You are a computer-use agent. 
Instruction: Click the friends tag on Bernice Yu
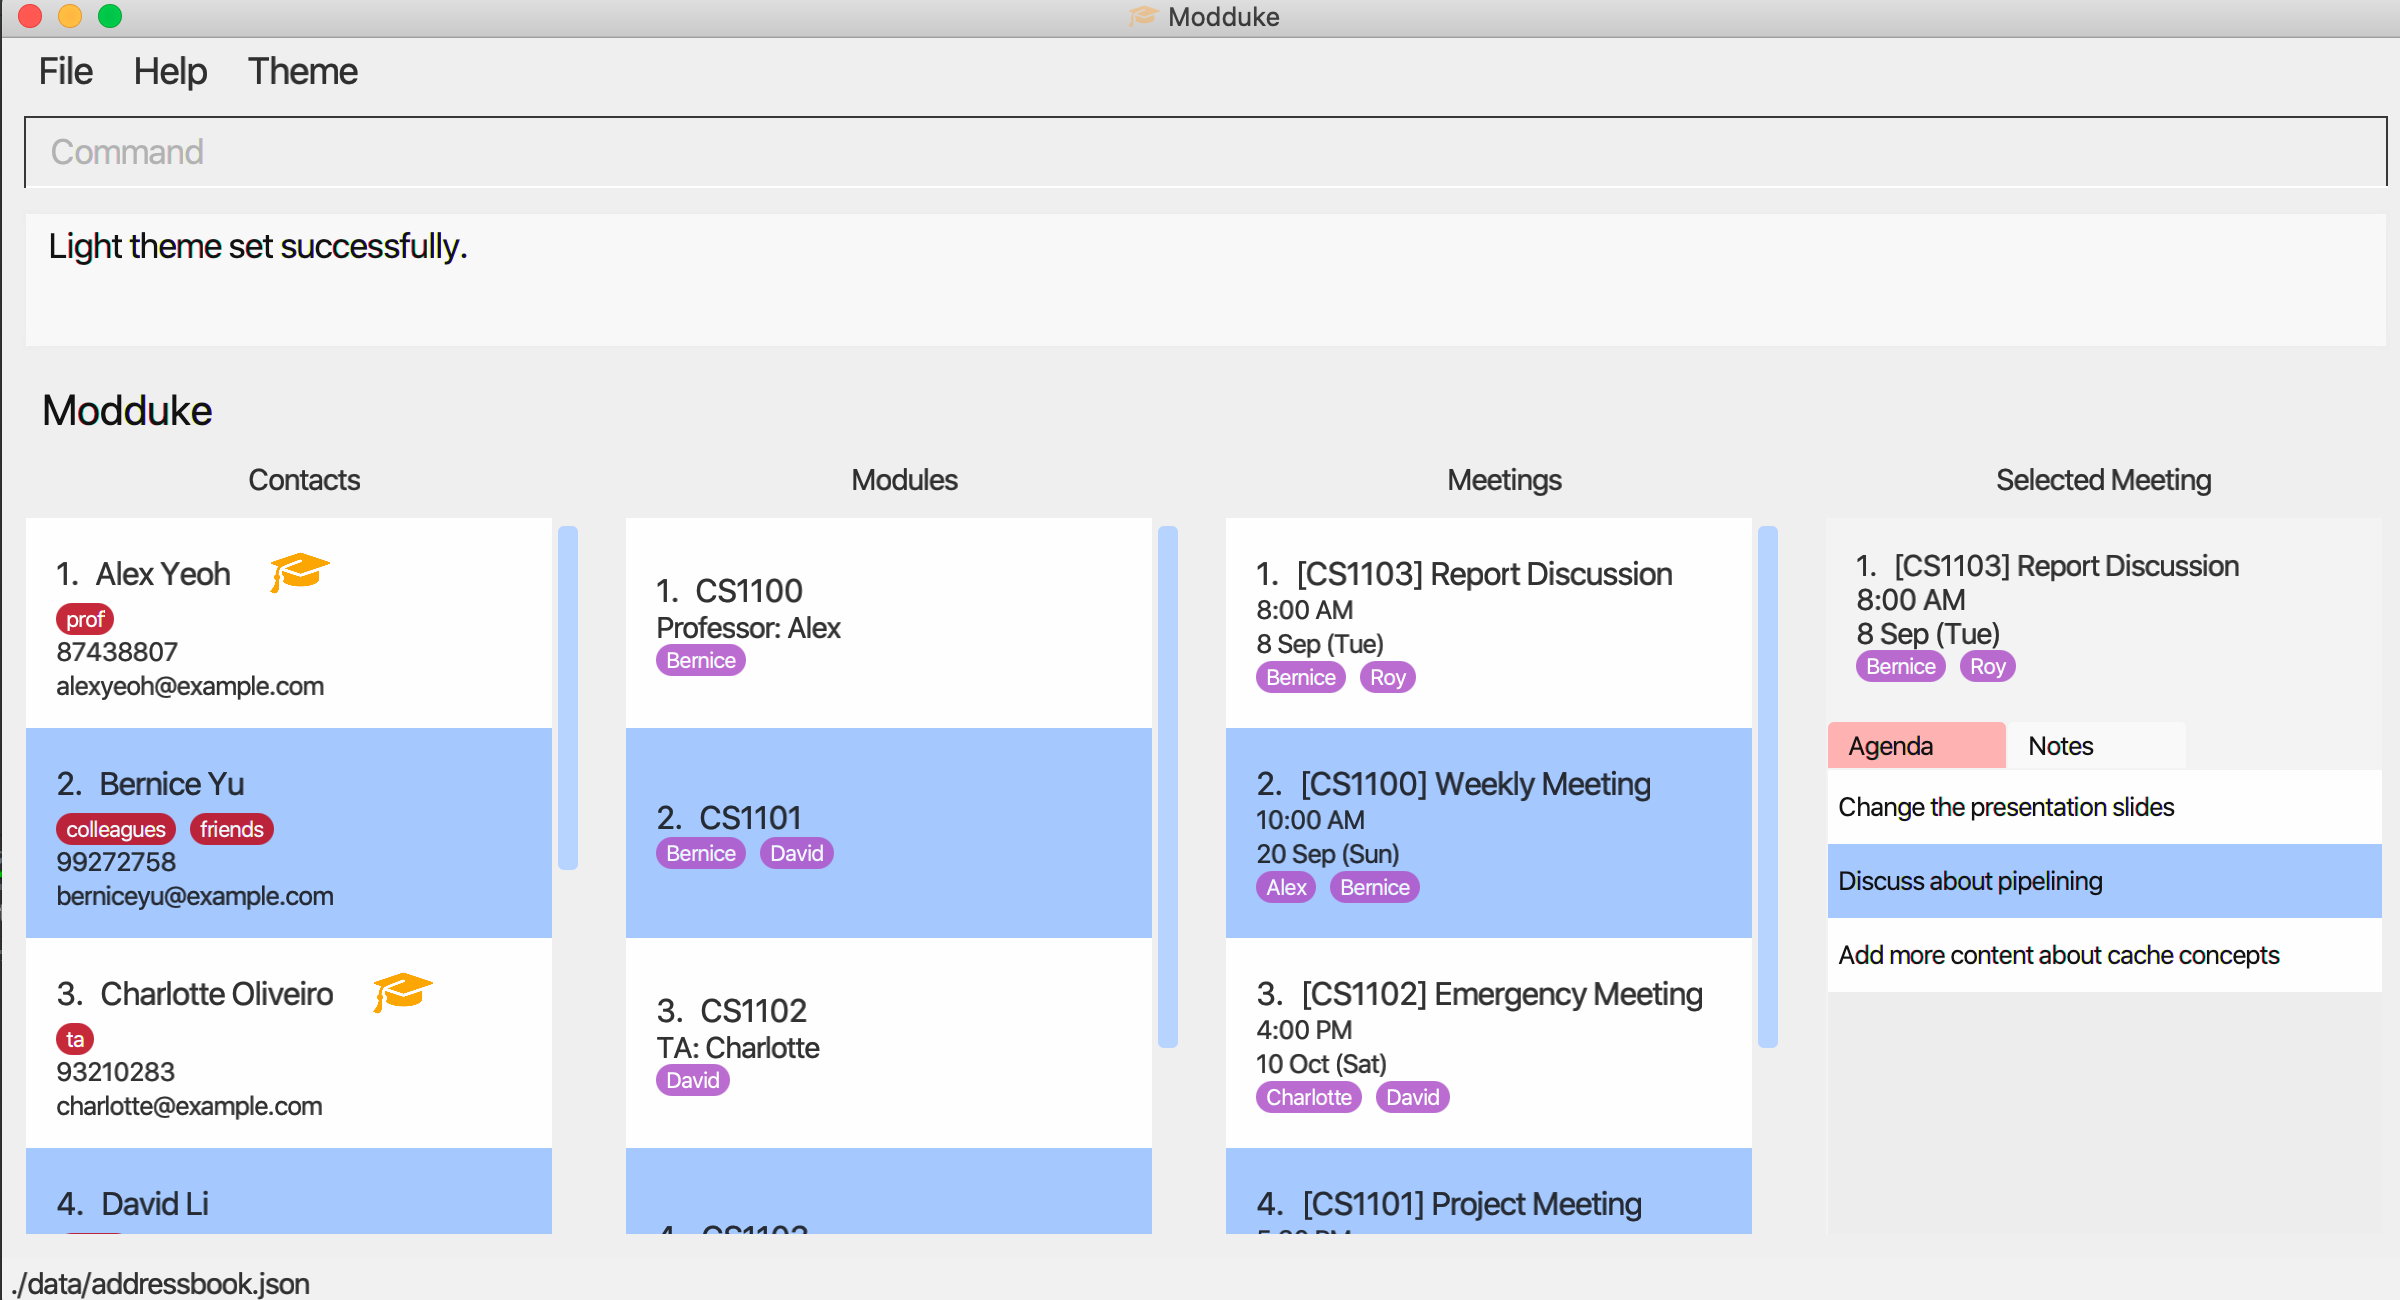[x=231, y=829]
